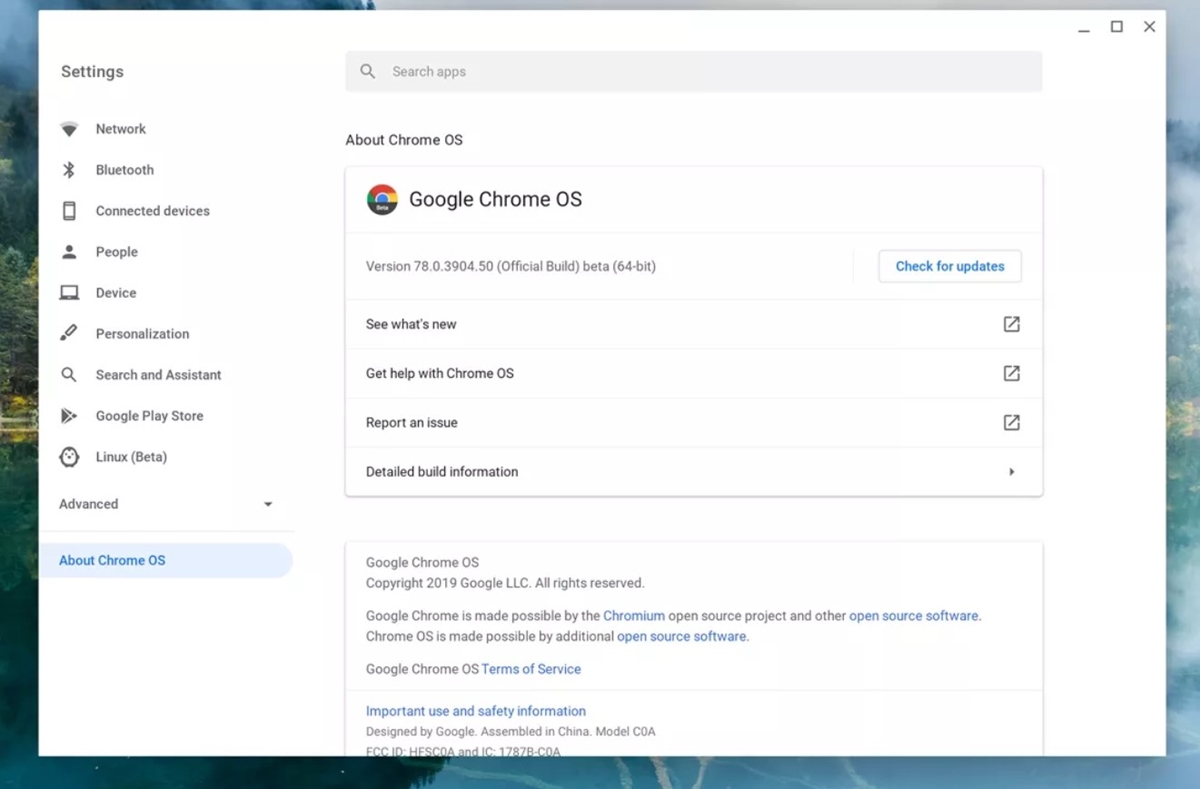Click the Chrome OS Beta logo

(382, 199)
